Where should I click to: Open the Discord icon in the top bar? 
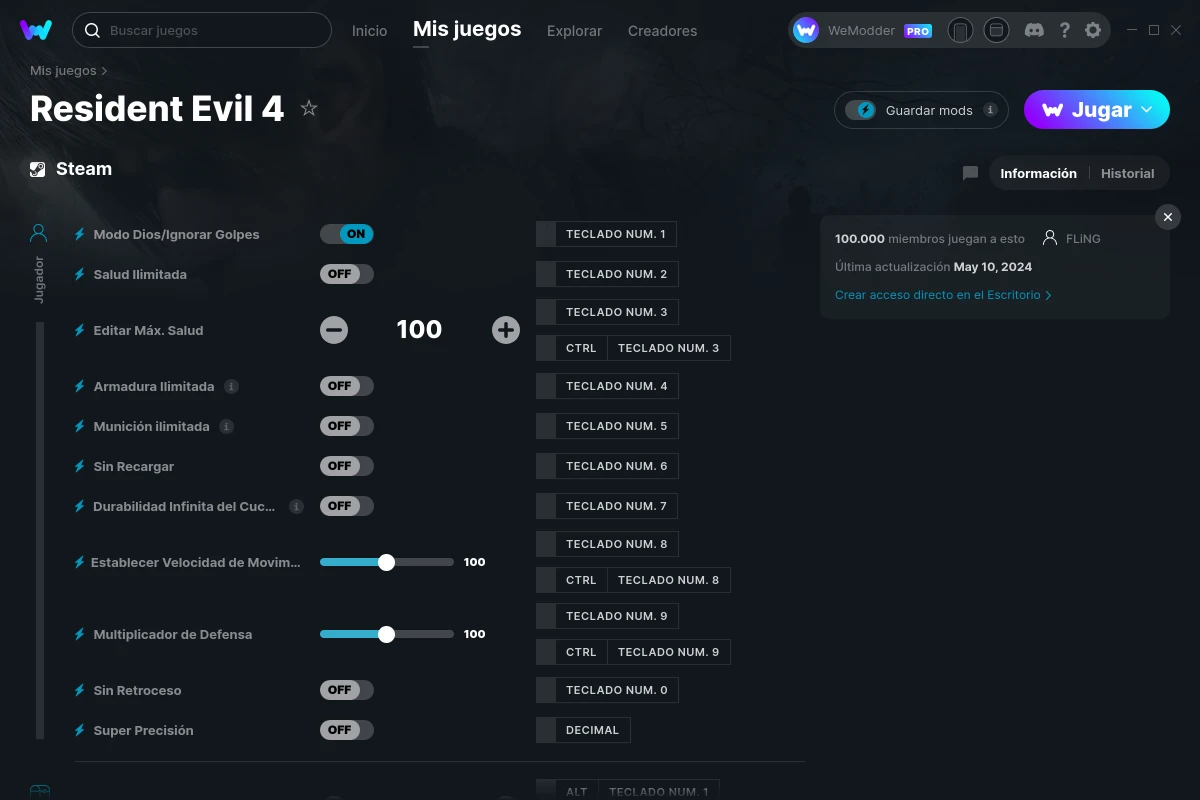(1034, 30)
